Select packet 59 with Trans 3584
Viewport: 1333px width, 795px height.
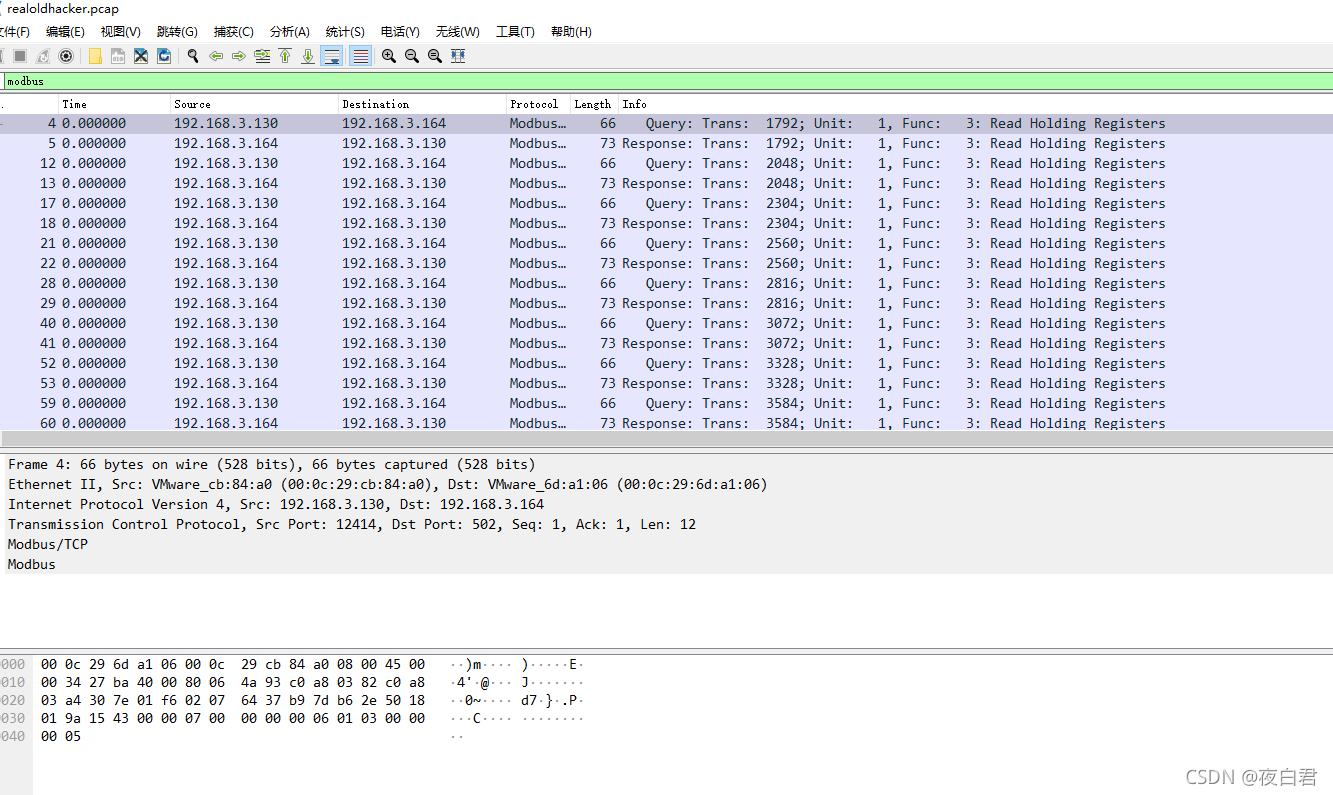[666, 403]
